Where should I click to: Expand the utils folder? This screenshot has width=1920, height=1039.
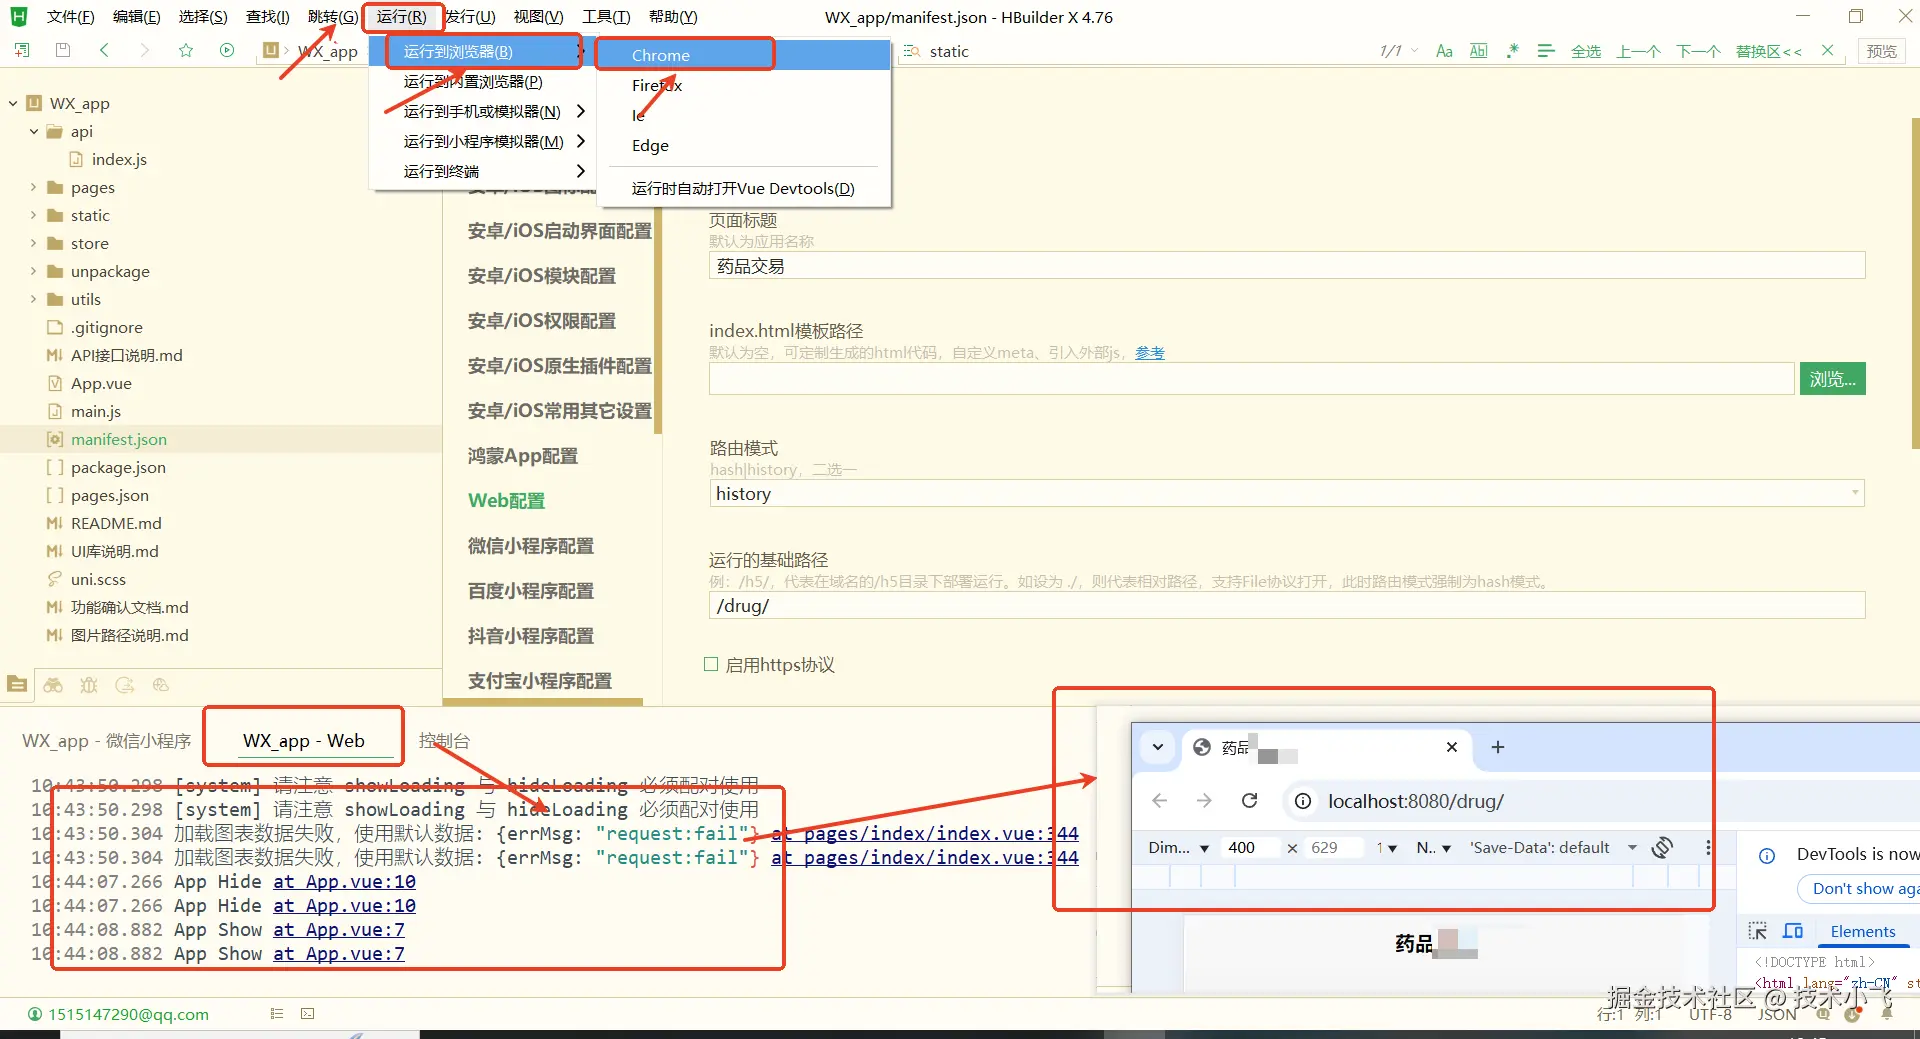34,299
